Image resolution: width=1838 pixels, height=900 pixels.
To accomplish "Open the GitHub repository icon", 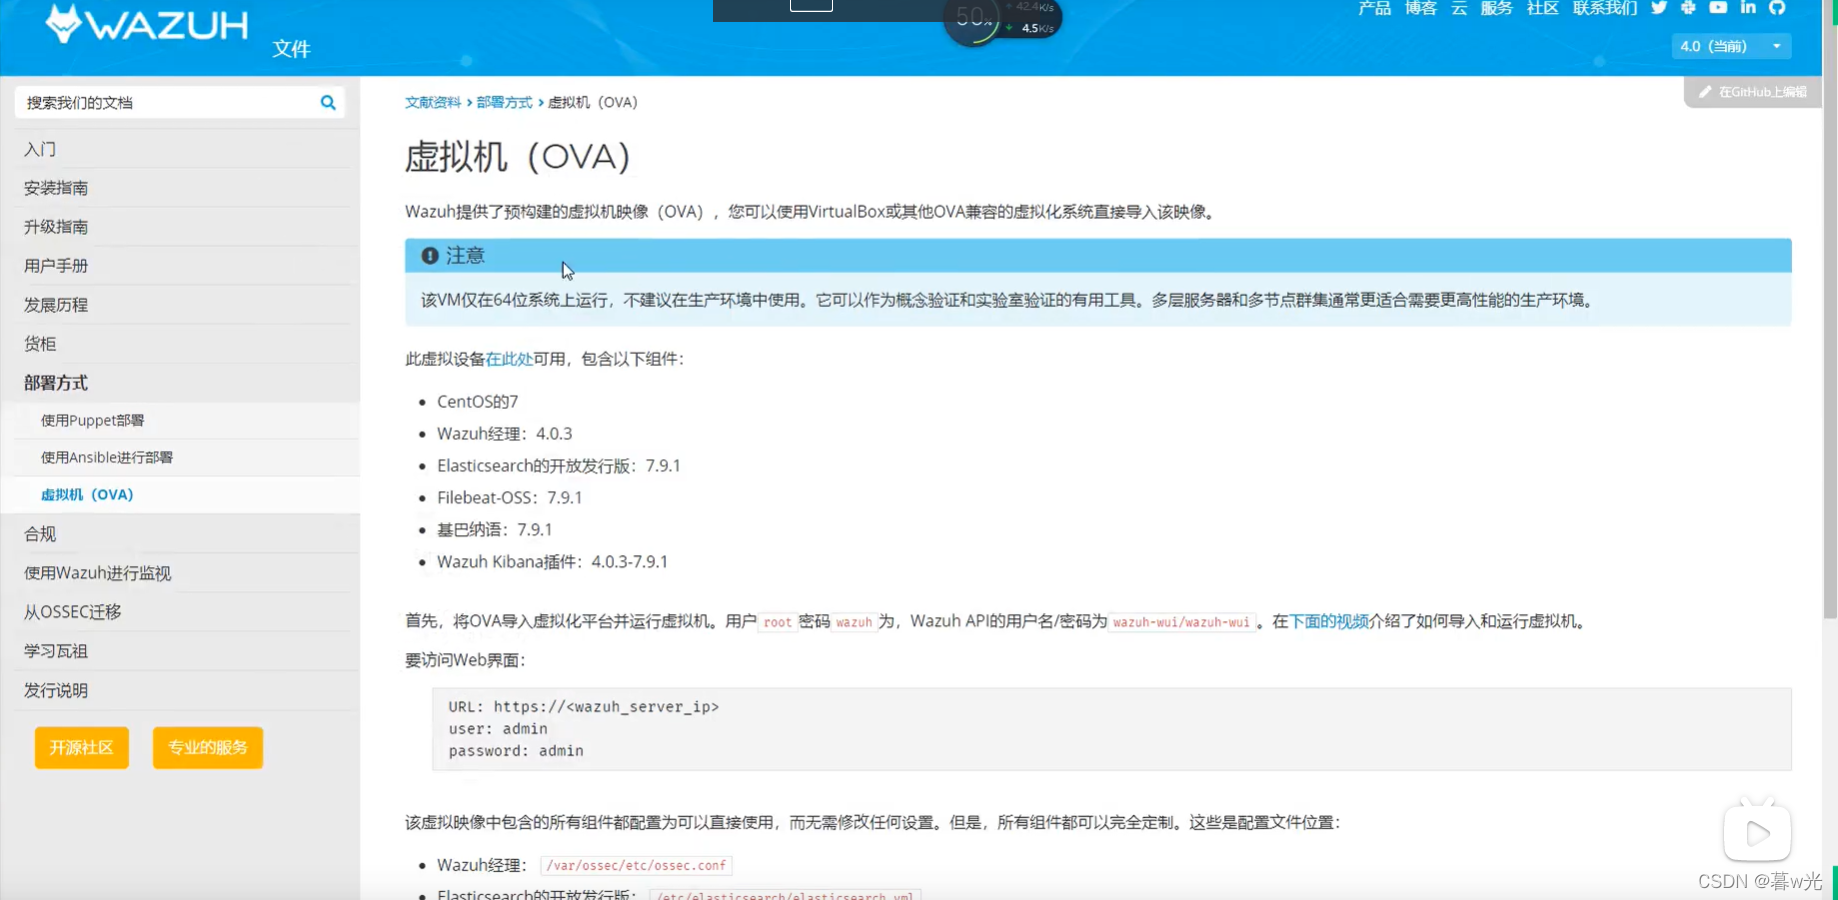I will click(1777, 8).
